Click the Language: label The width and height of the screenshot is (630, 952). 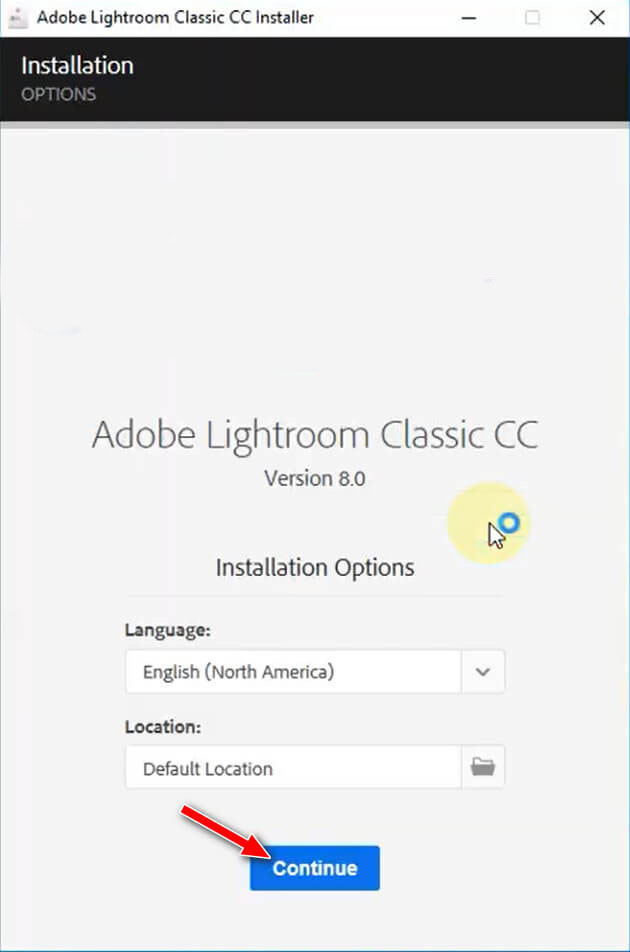point(168,630)
